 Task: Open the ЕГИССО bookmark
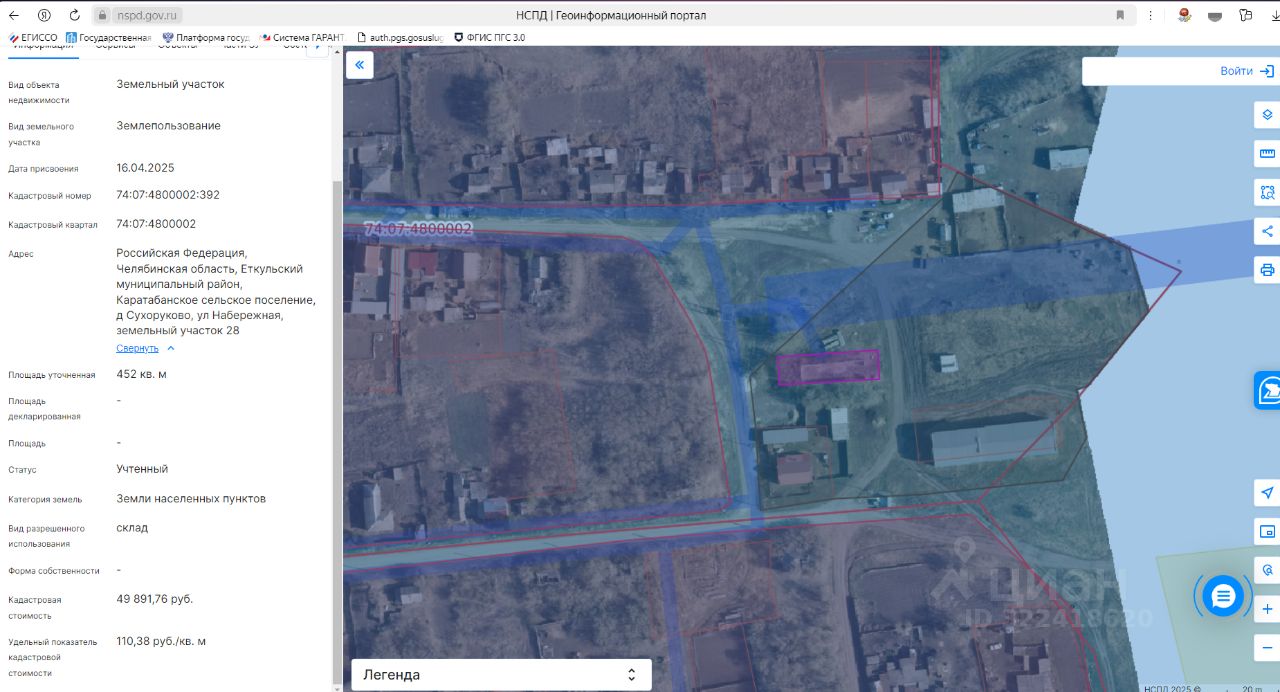33,37
